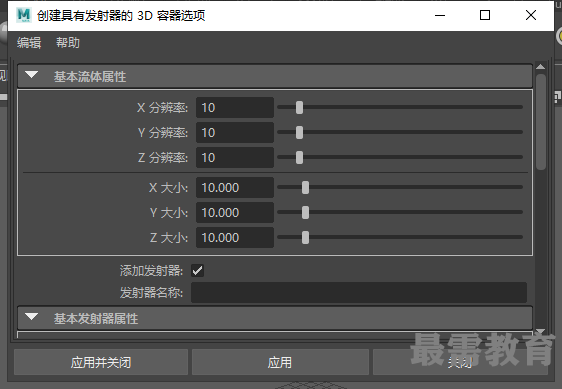Click the Y 大小 slider handle

tap(305, 212)
